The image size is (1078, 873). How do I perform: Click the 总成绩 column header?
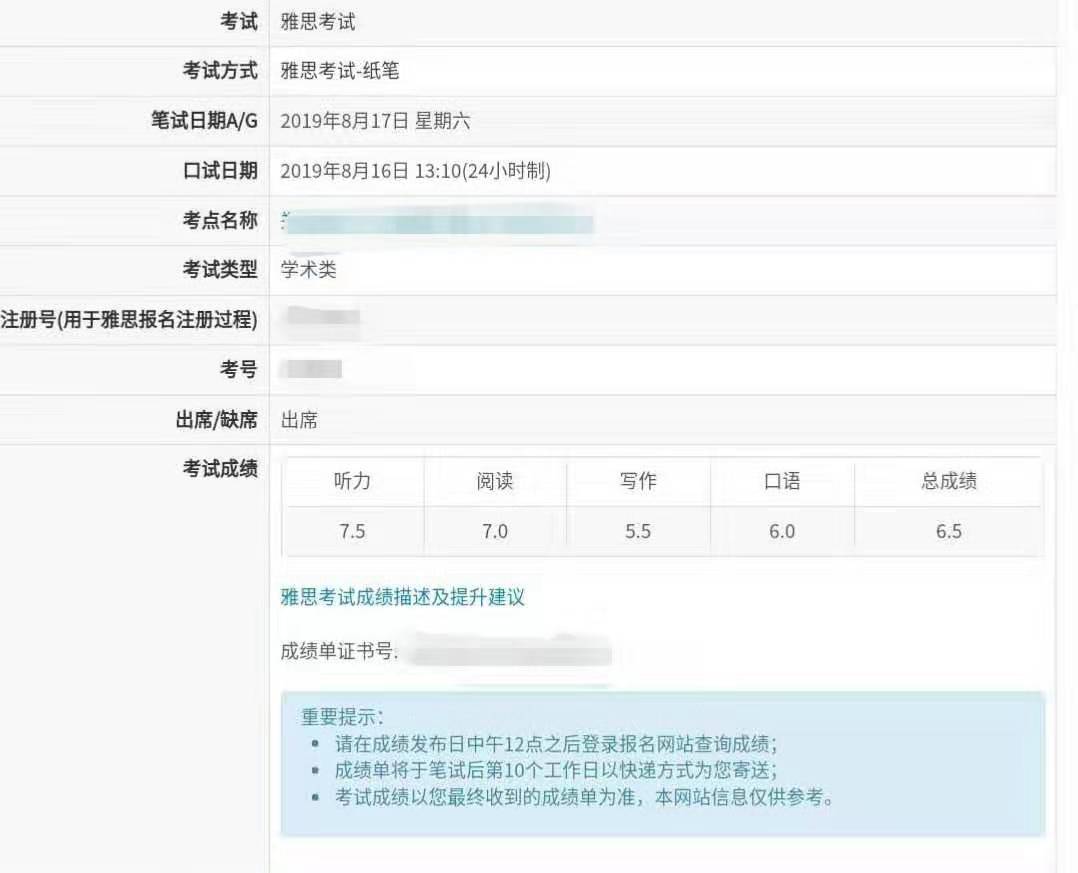pos(948,481)
